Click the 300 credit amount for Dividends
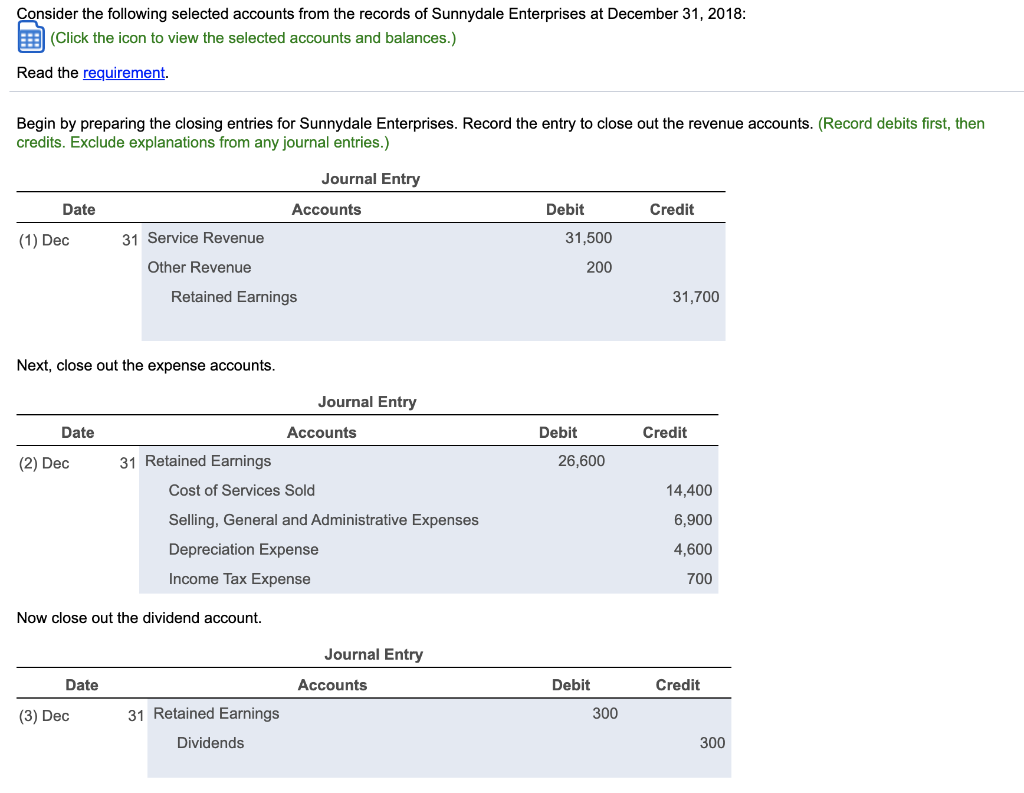This screenshot has width=1024, height=793. [x=712, y=743]
